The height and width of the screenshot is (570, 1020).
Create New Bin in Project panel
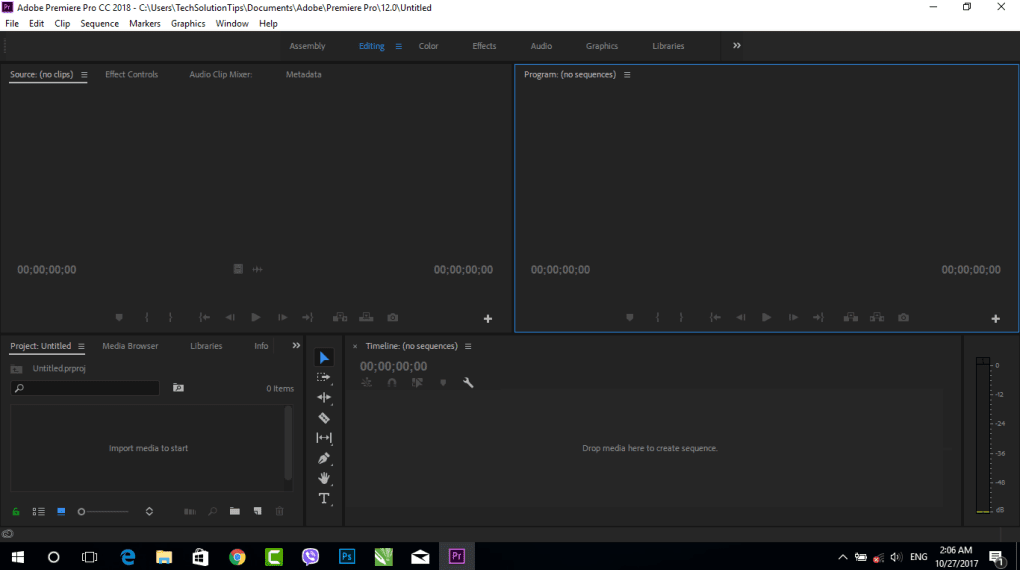click(x=235, y=511)
